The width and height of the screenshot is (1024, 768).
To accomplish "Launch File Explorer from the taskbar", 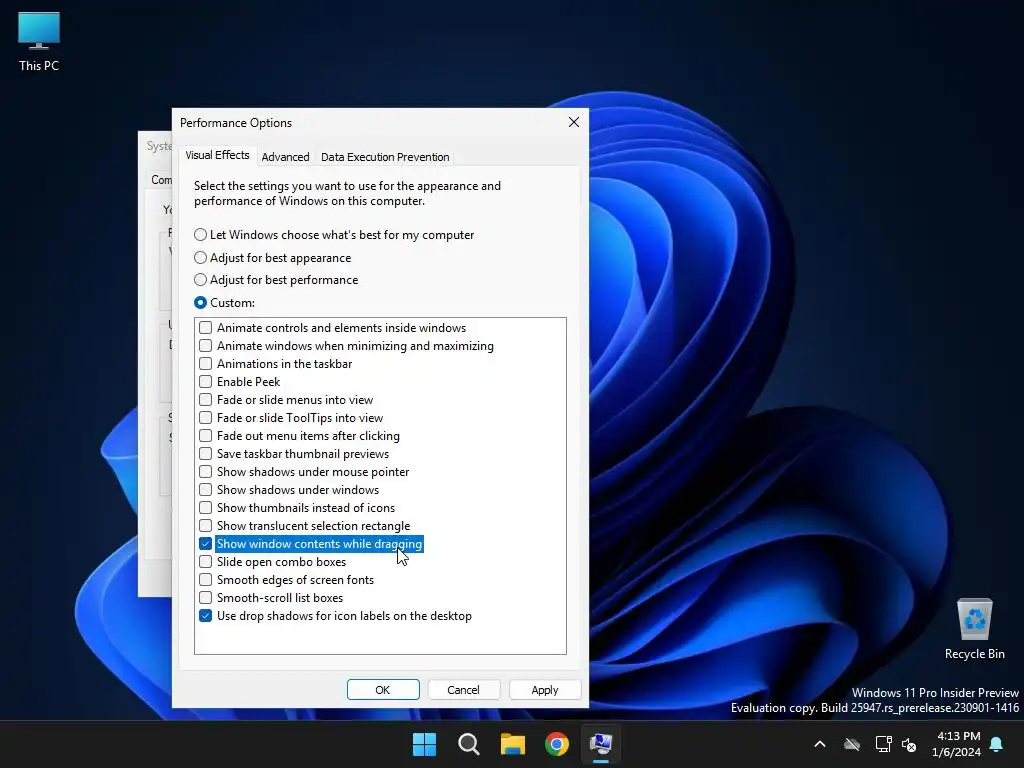I will pyautogui.click(x=513, y=744).
